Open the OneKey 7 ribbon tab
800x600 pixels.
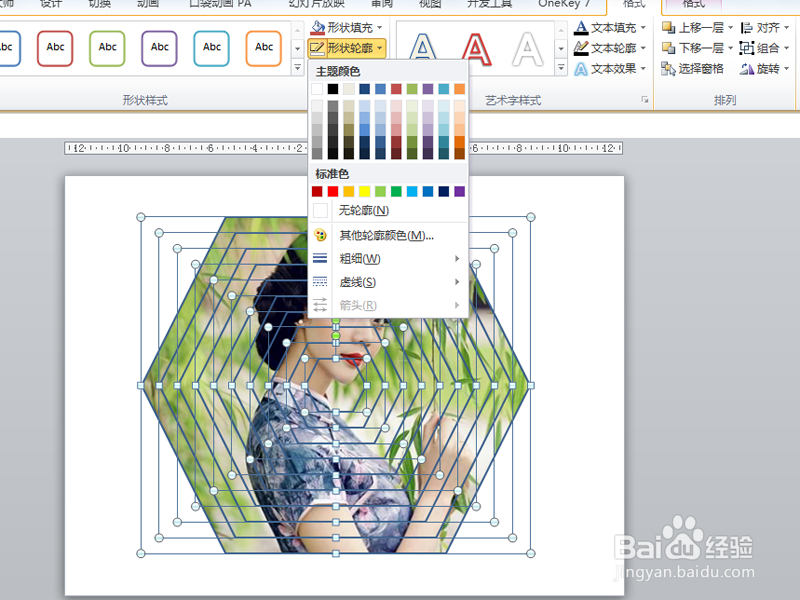pyautogui.click(x=564, y=4)
